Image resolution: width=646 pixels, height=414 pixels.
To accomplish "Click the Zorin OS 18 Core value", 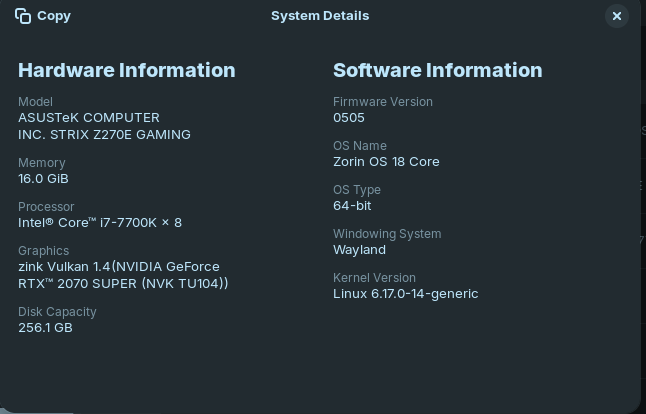I will pos(386,162).
